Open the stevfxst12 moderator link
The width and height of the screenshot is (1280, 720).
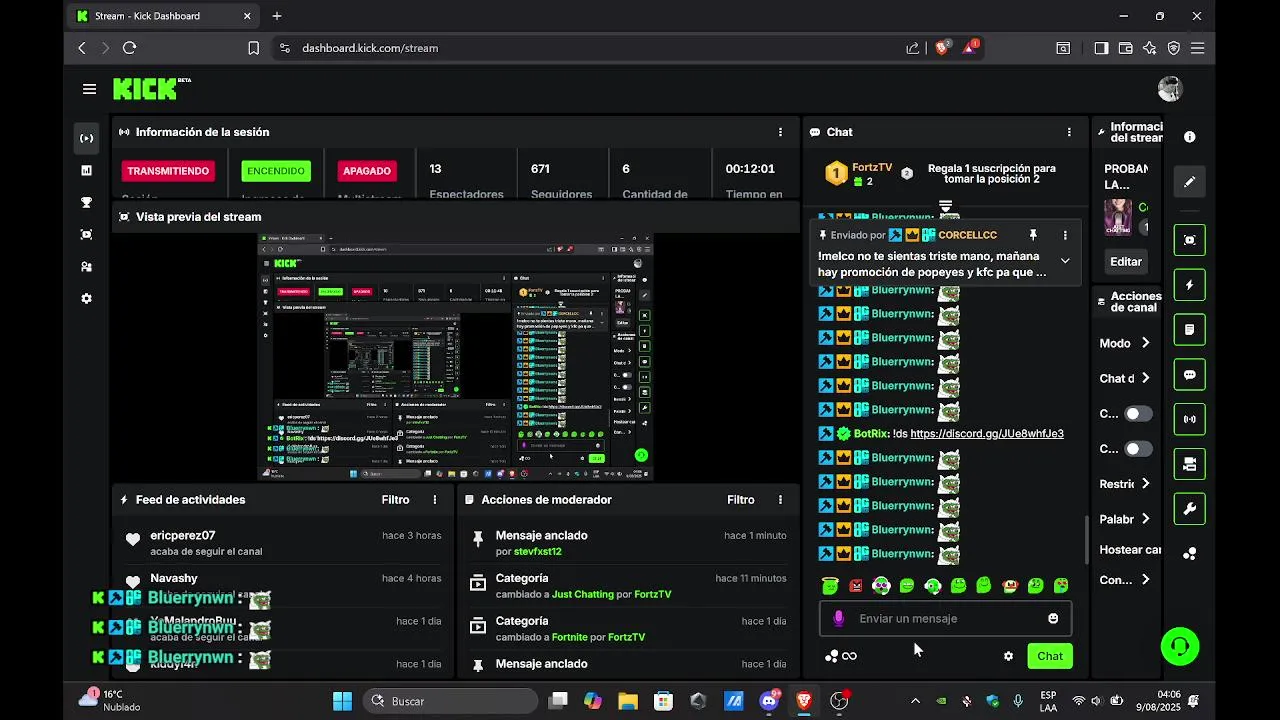click(x=537, y=551)
